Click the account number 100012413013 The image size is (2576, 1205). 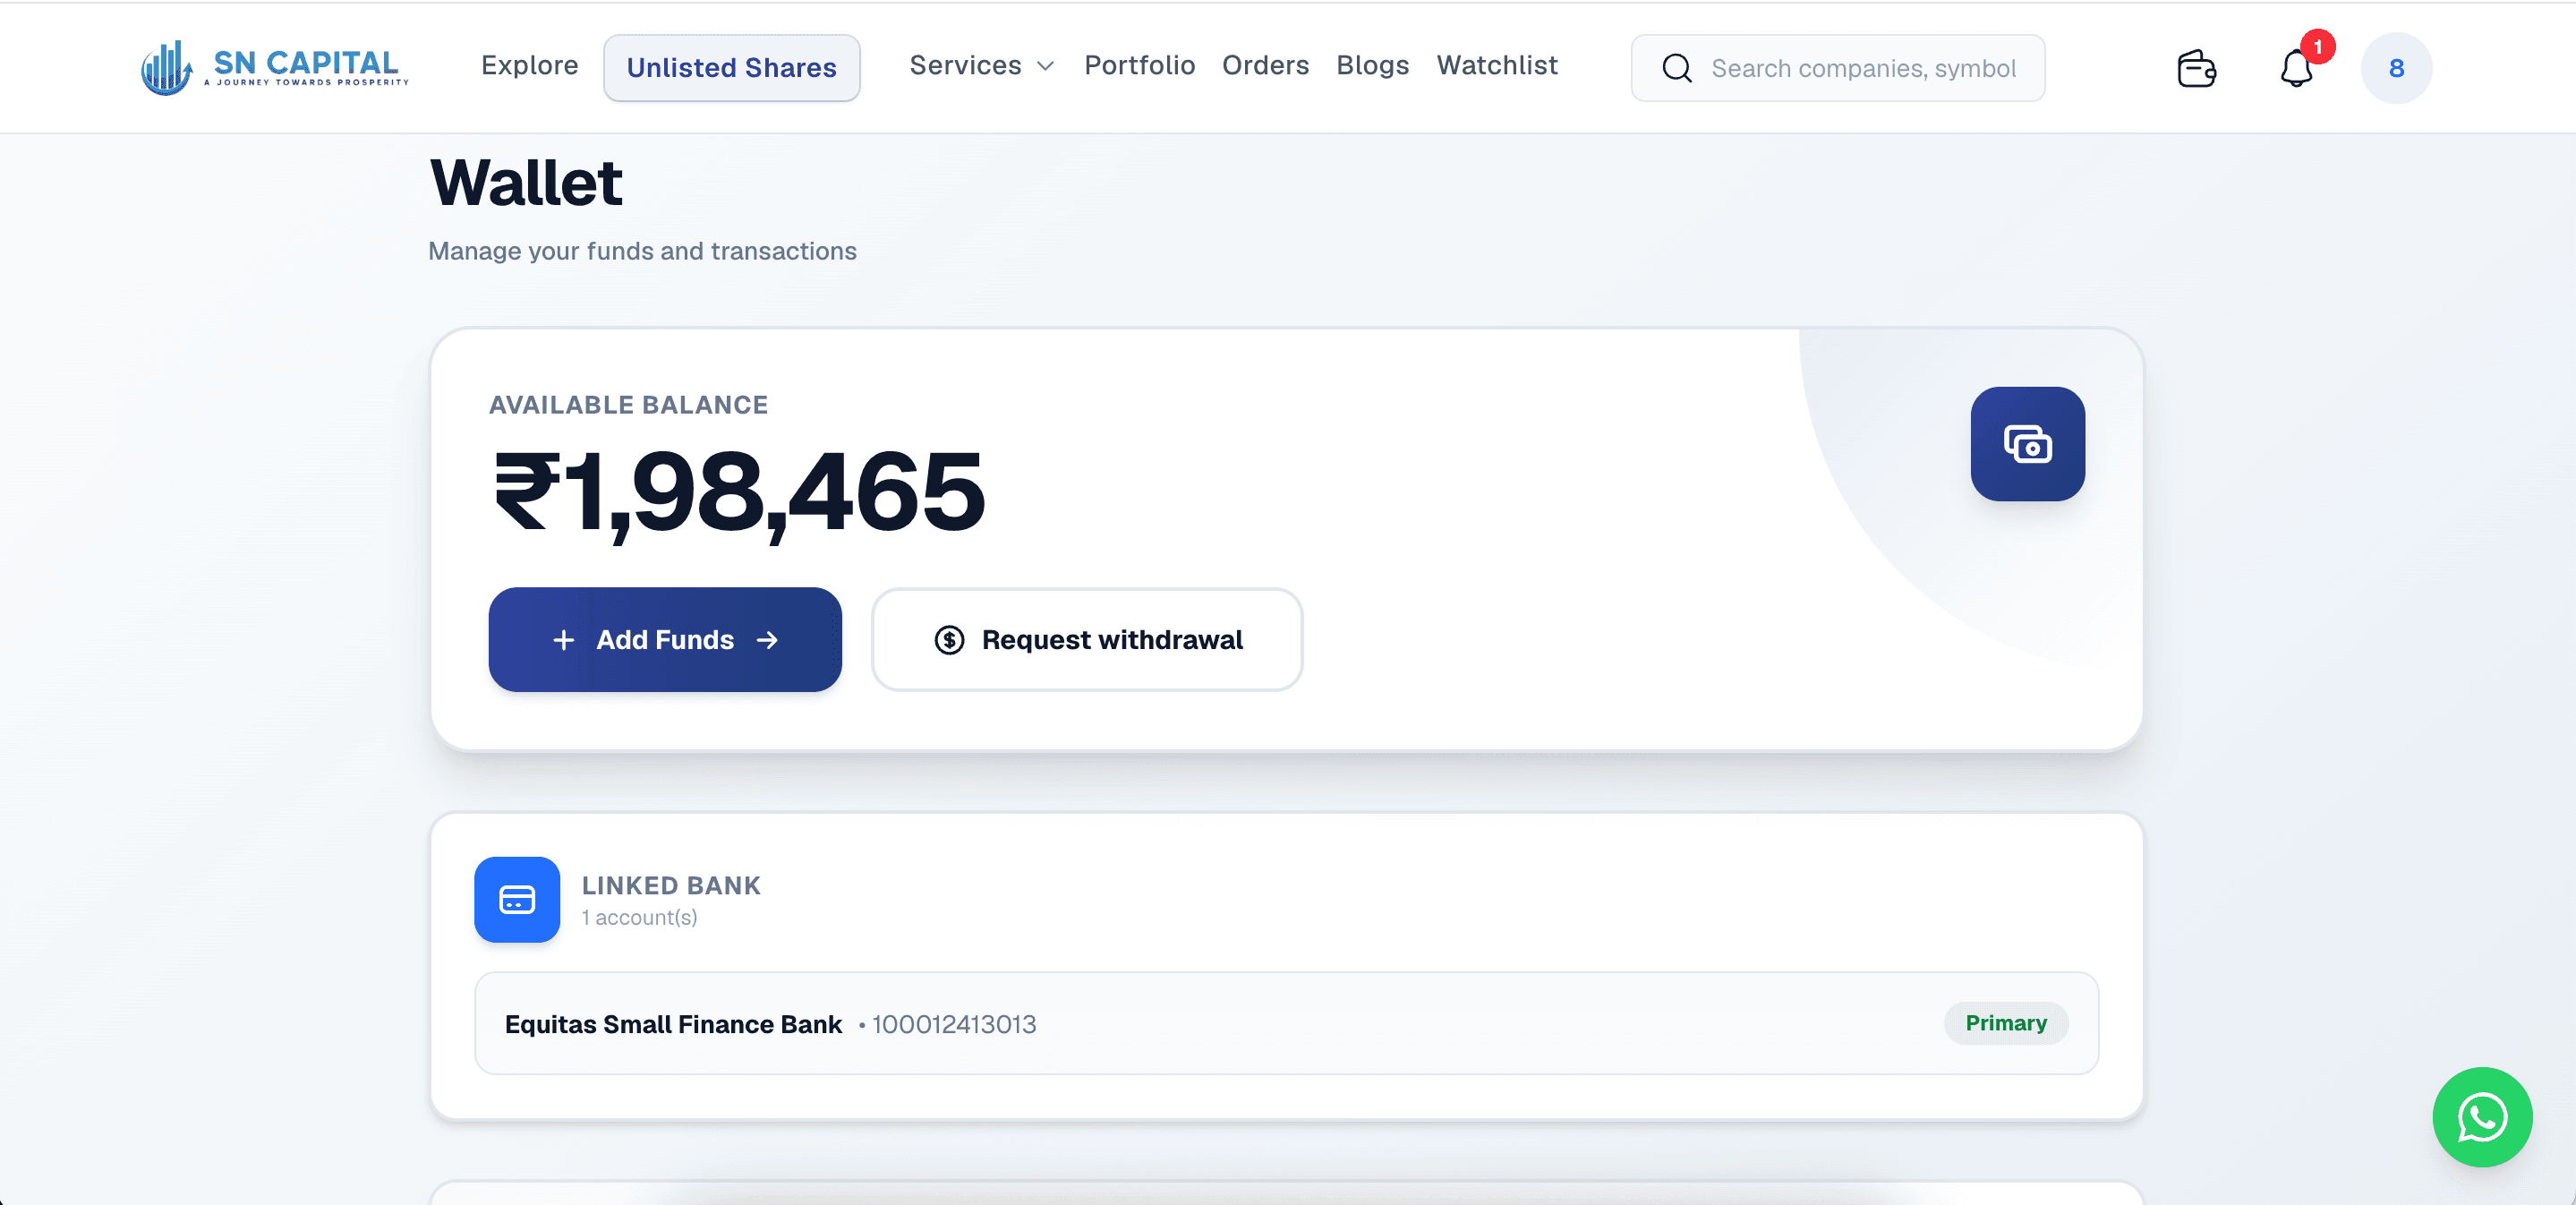(x=953, y=1024)
